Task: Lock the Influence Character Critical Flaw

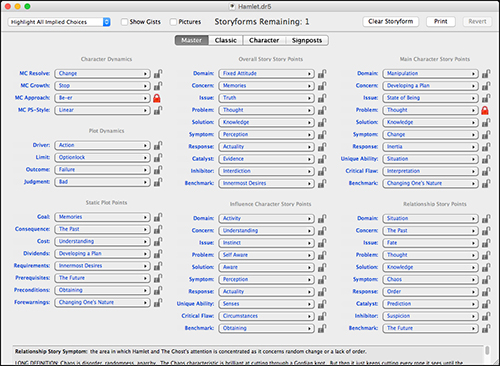Action: (x=322, y=316)
